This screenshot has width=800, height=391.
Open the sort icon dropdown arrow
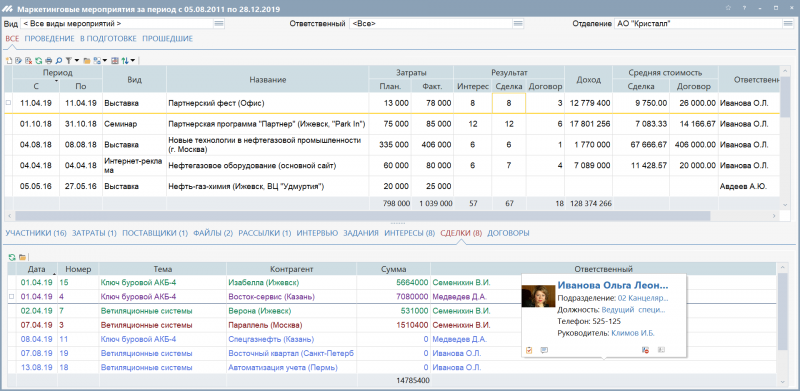click(x=133, y=60)
